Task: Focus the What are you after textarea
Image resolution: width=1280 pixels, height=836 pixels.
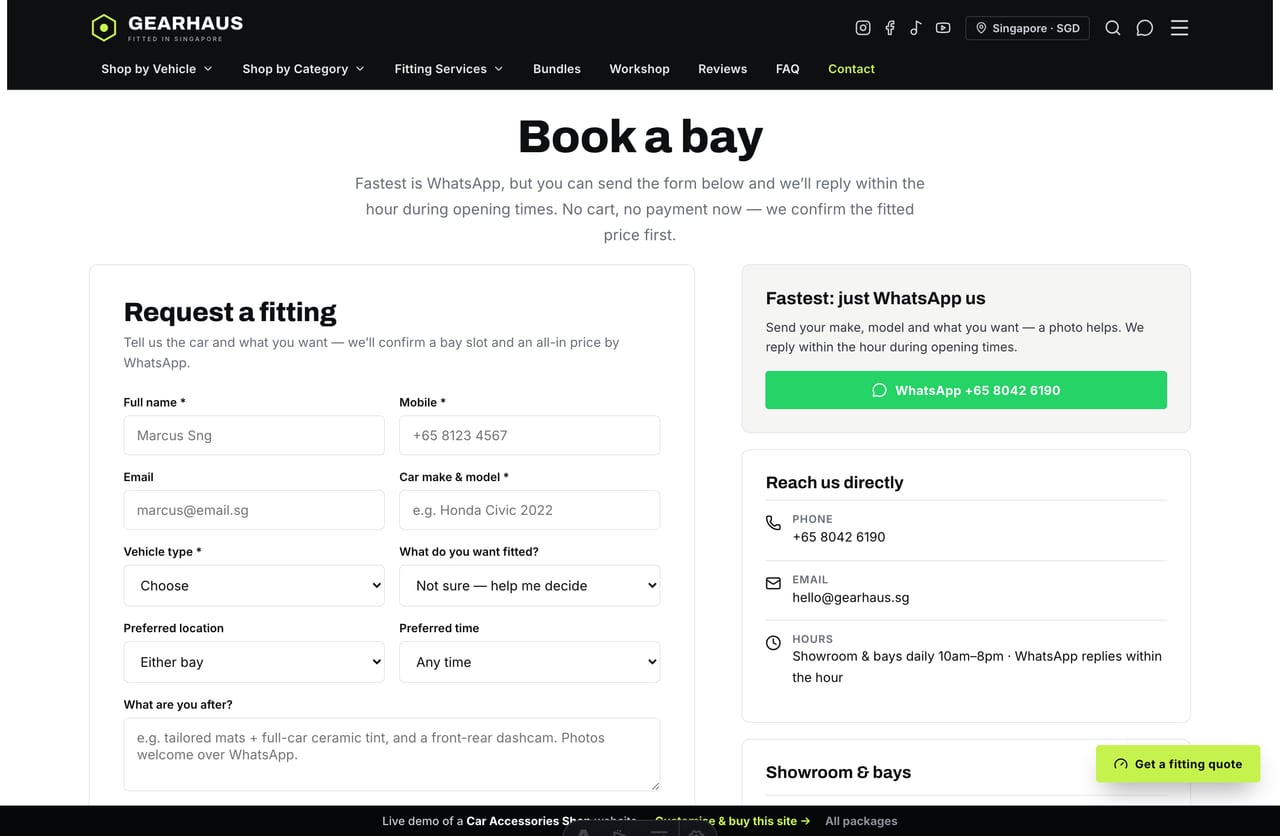Action: point(392,754)
